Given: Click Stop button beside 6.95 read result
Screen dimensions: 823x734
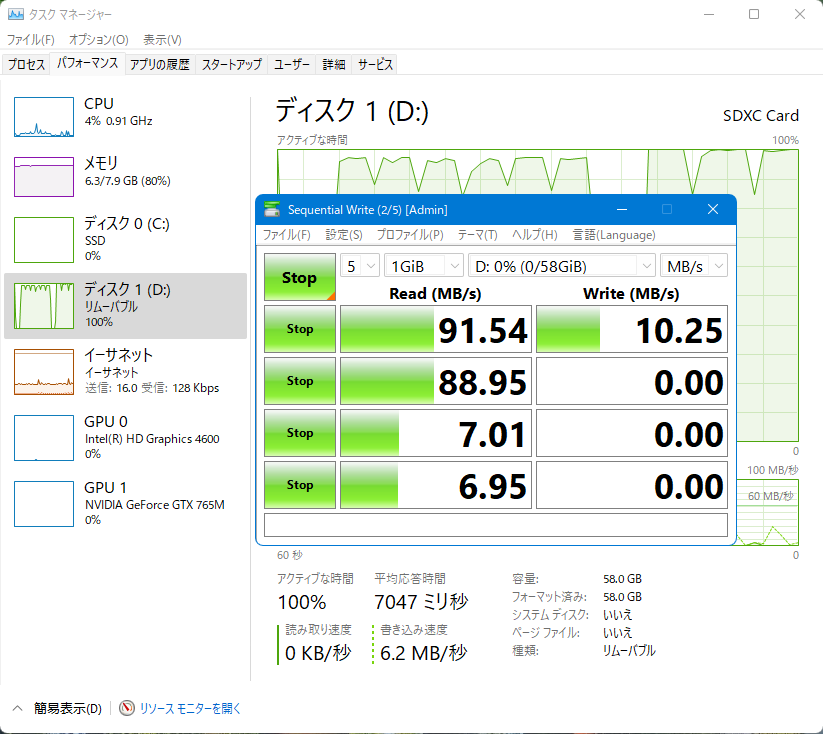Looking at the screenshot, I should 300,485.
